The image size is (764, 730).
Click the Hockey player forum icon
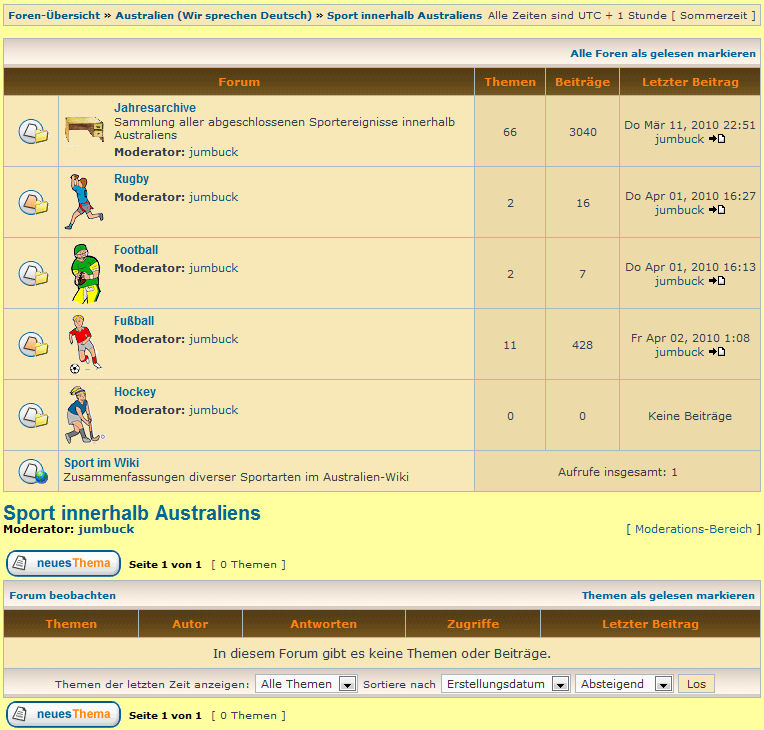click(84, 415)
